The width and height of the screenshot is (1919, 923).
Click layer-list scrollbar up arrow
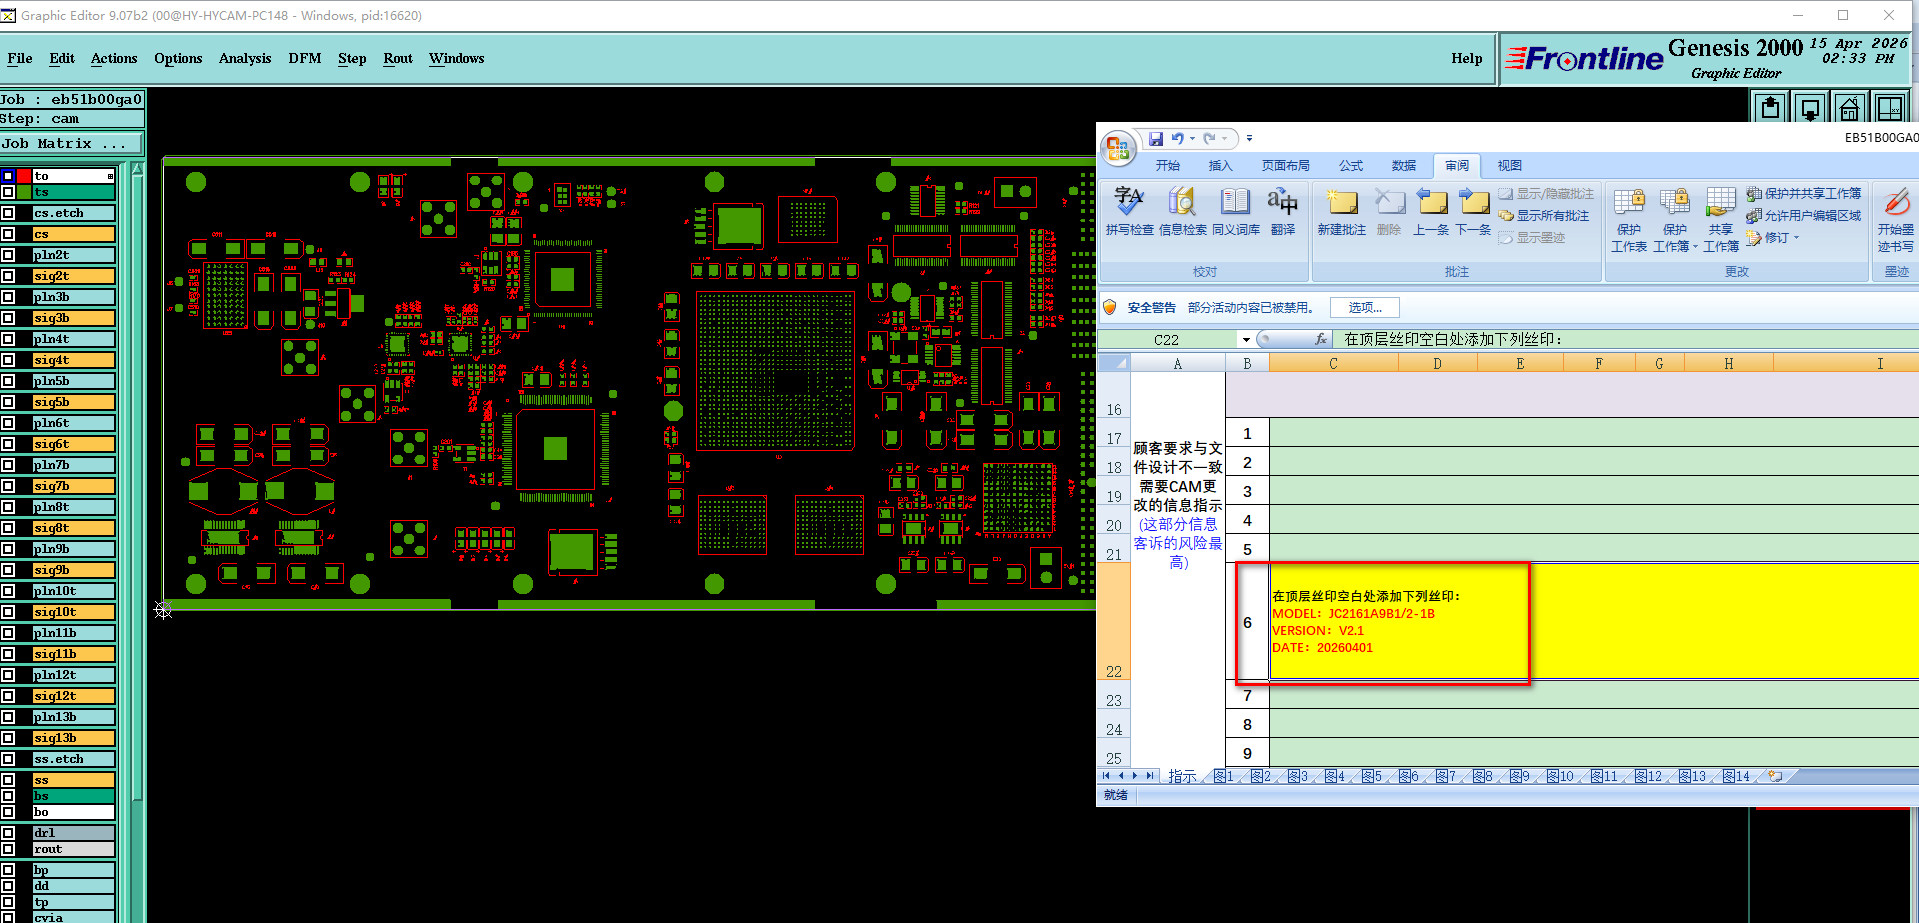(x=138, y=169)
